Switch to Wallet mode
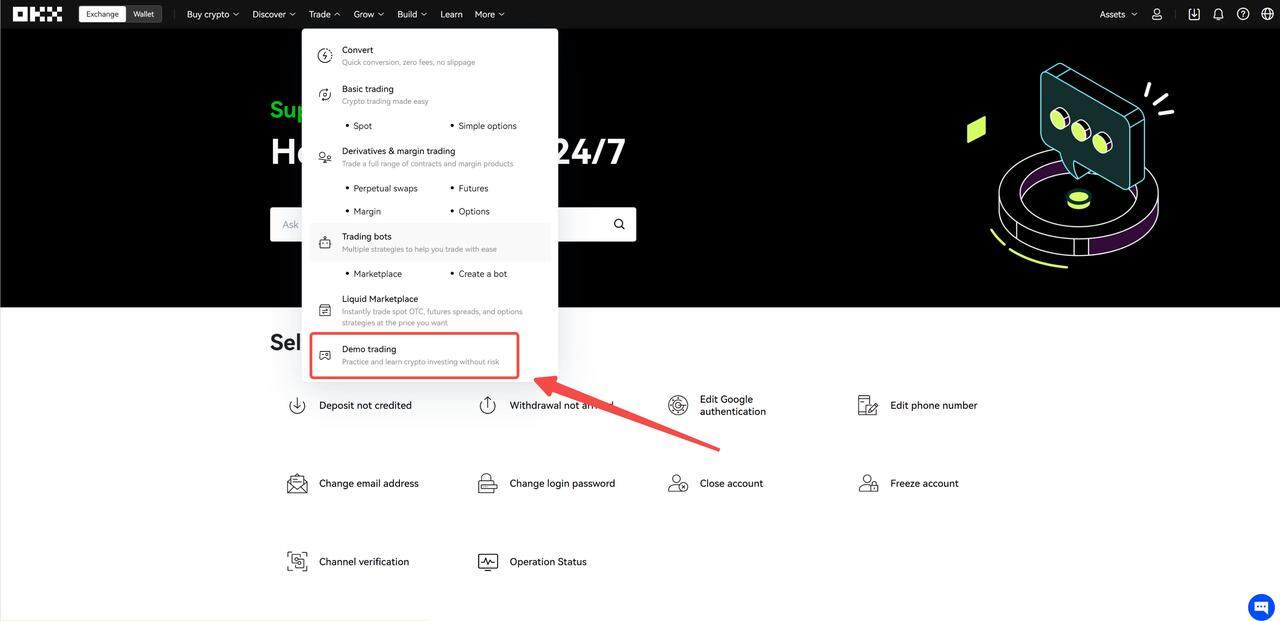 [144, 14]
